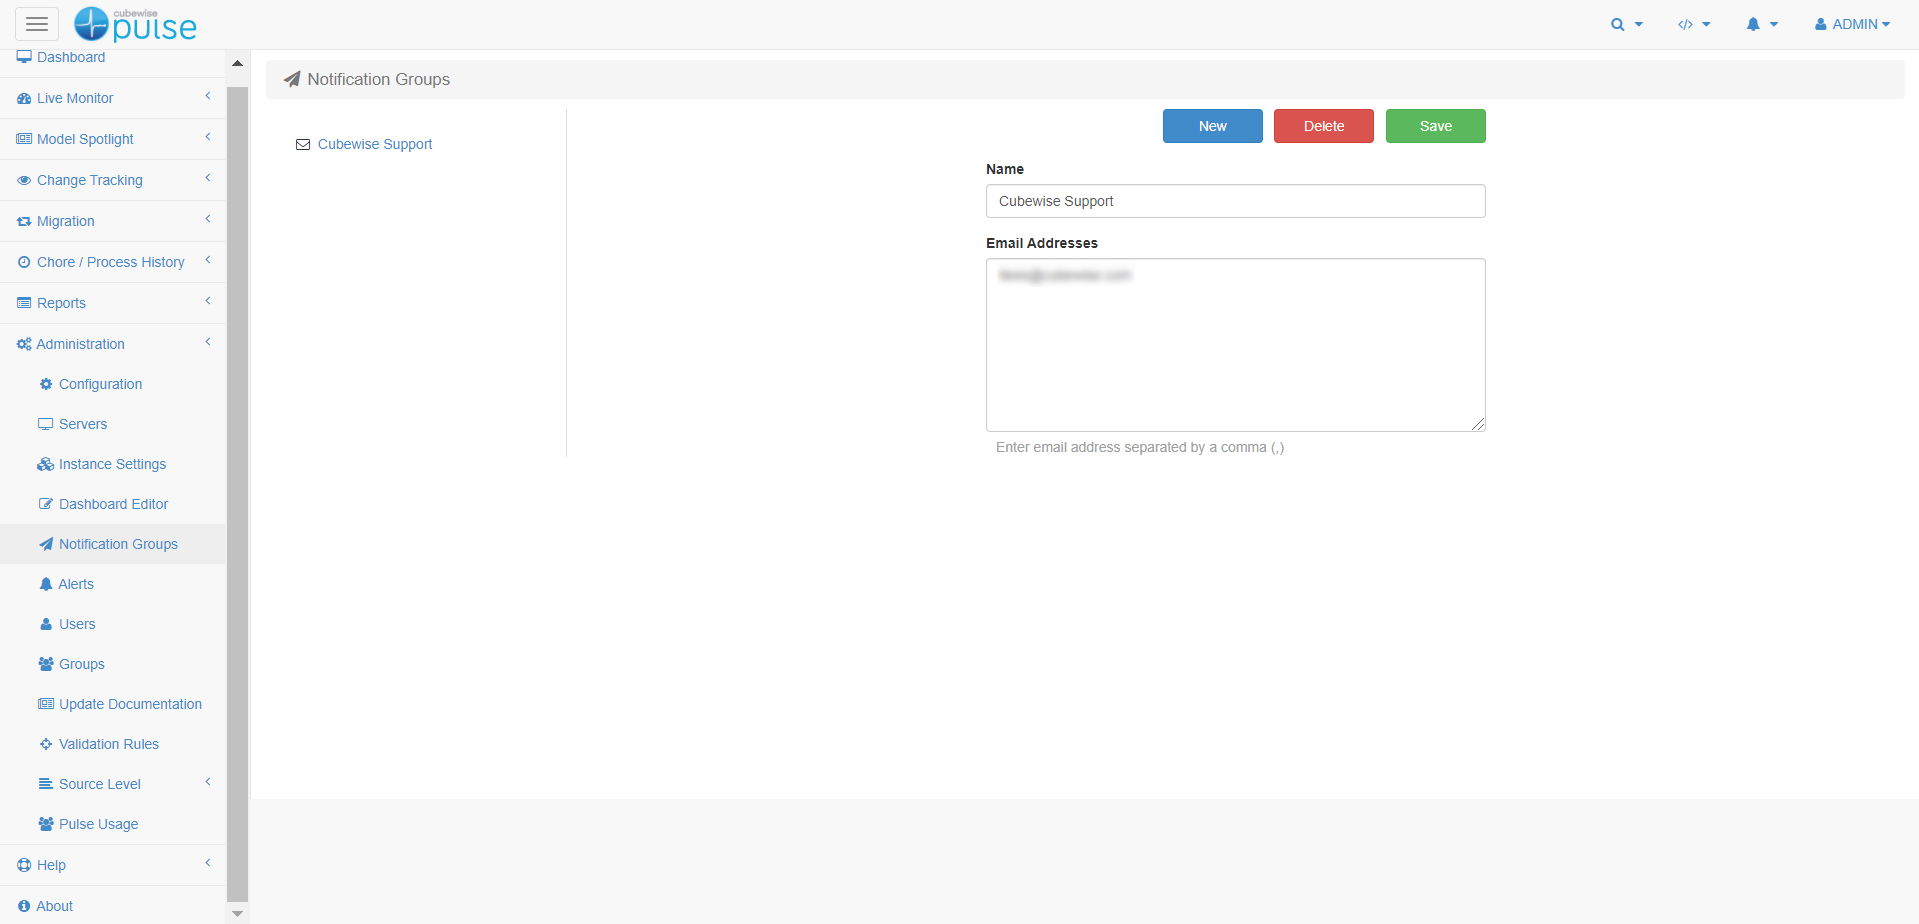Open the ADMIN account dropdown

point(1852,23)
